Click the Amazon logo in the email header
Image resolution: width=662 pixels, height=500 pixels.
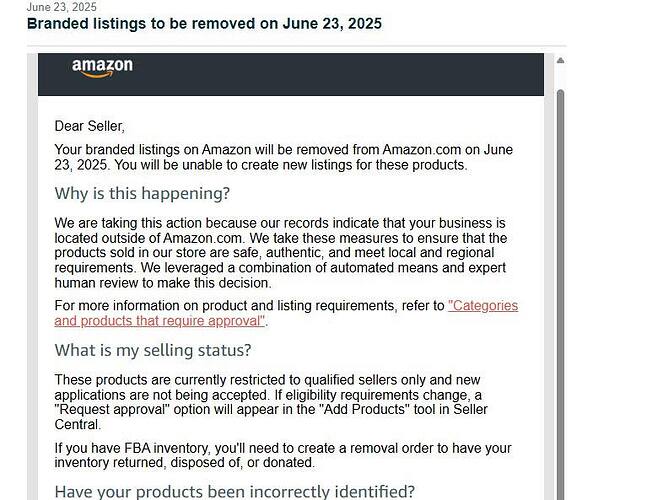point(102,68)
